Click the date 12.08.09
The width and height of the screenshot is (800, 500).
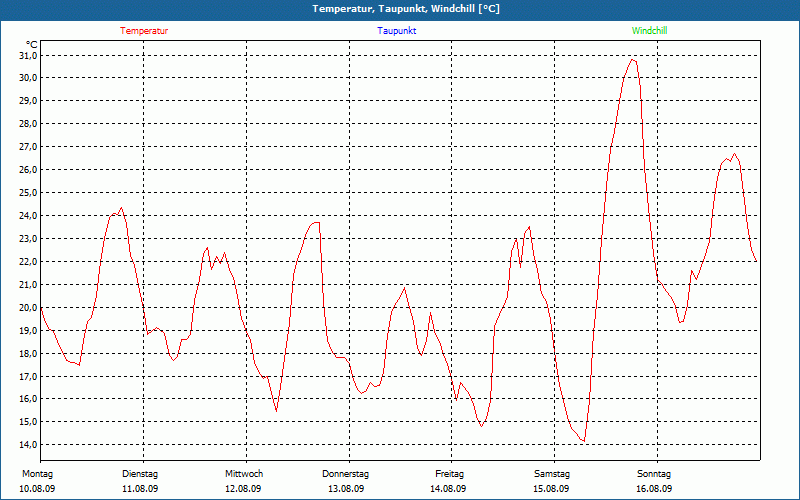(243, 489)
